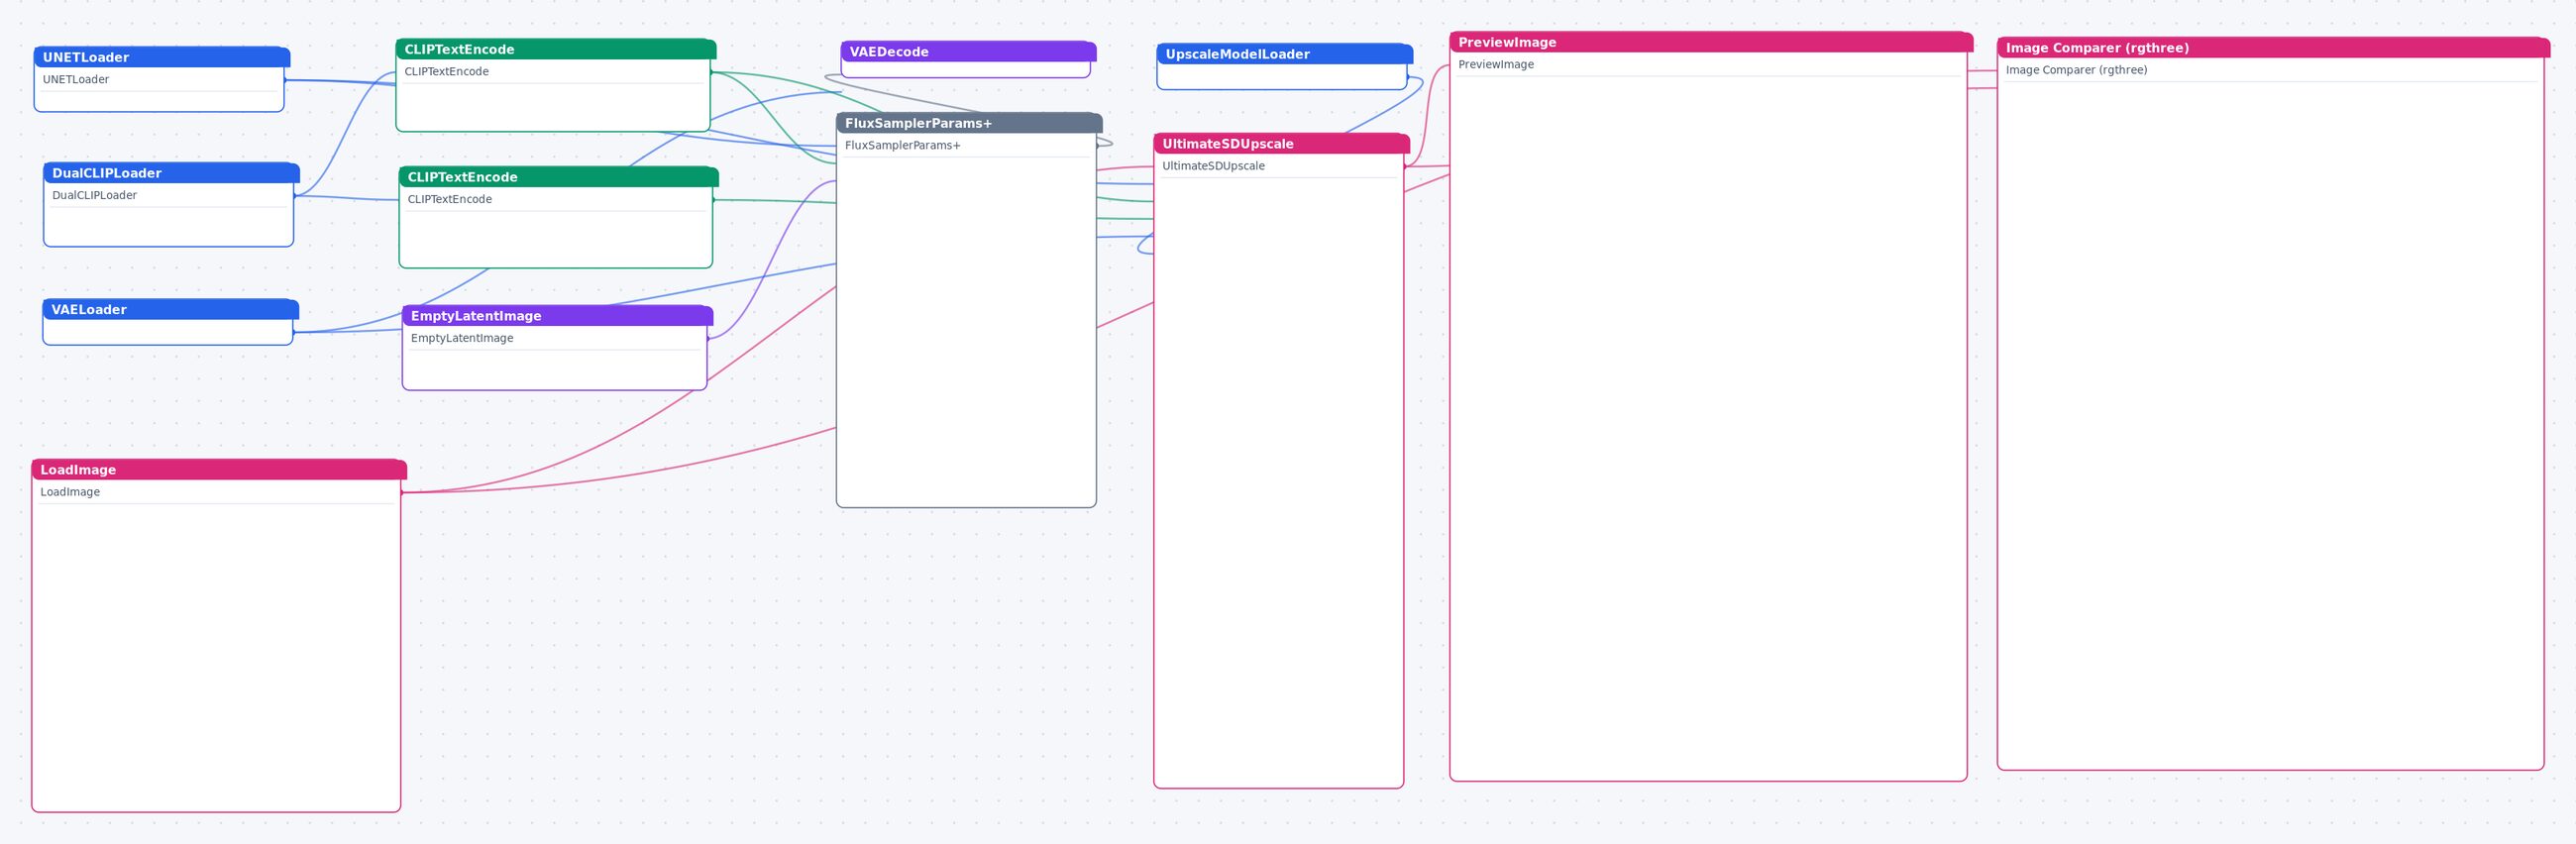Click the 'PreviewImage' label inside the node body

pyautogui.click(x=1495, y=65)
